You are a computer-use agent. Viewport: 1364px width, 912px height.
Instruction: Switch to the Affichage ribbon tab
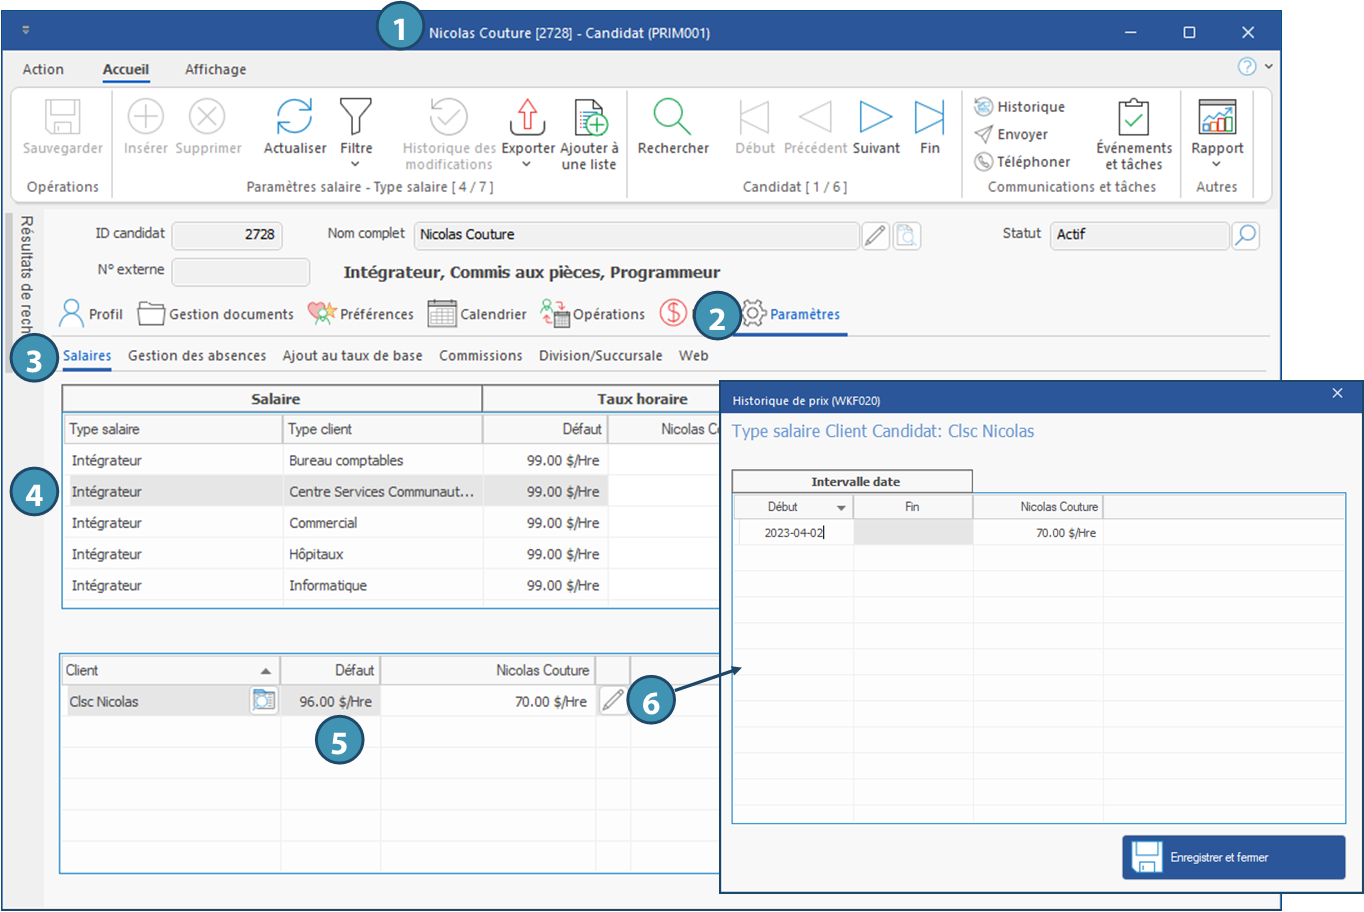click(x=215, y=69)
